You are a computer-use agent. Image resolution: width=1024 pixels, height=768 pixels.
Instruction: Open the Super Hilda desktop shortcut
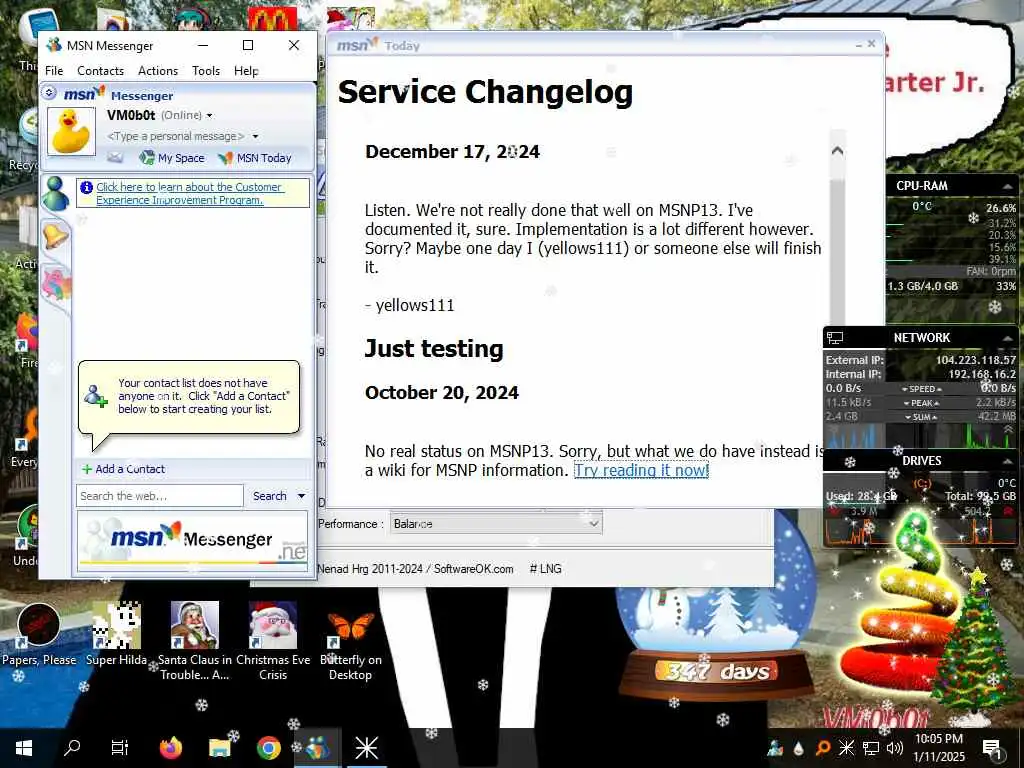coord(116,635)
